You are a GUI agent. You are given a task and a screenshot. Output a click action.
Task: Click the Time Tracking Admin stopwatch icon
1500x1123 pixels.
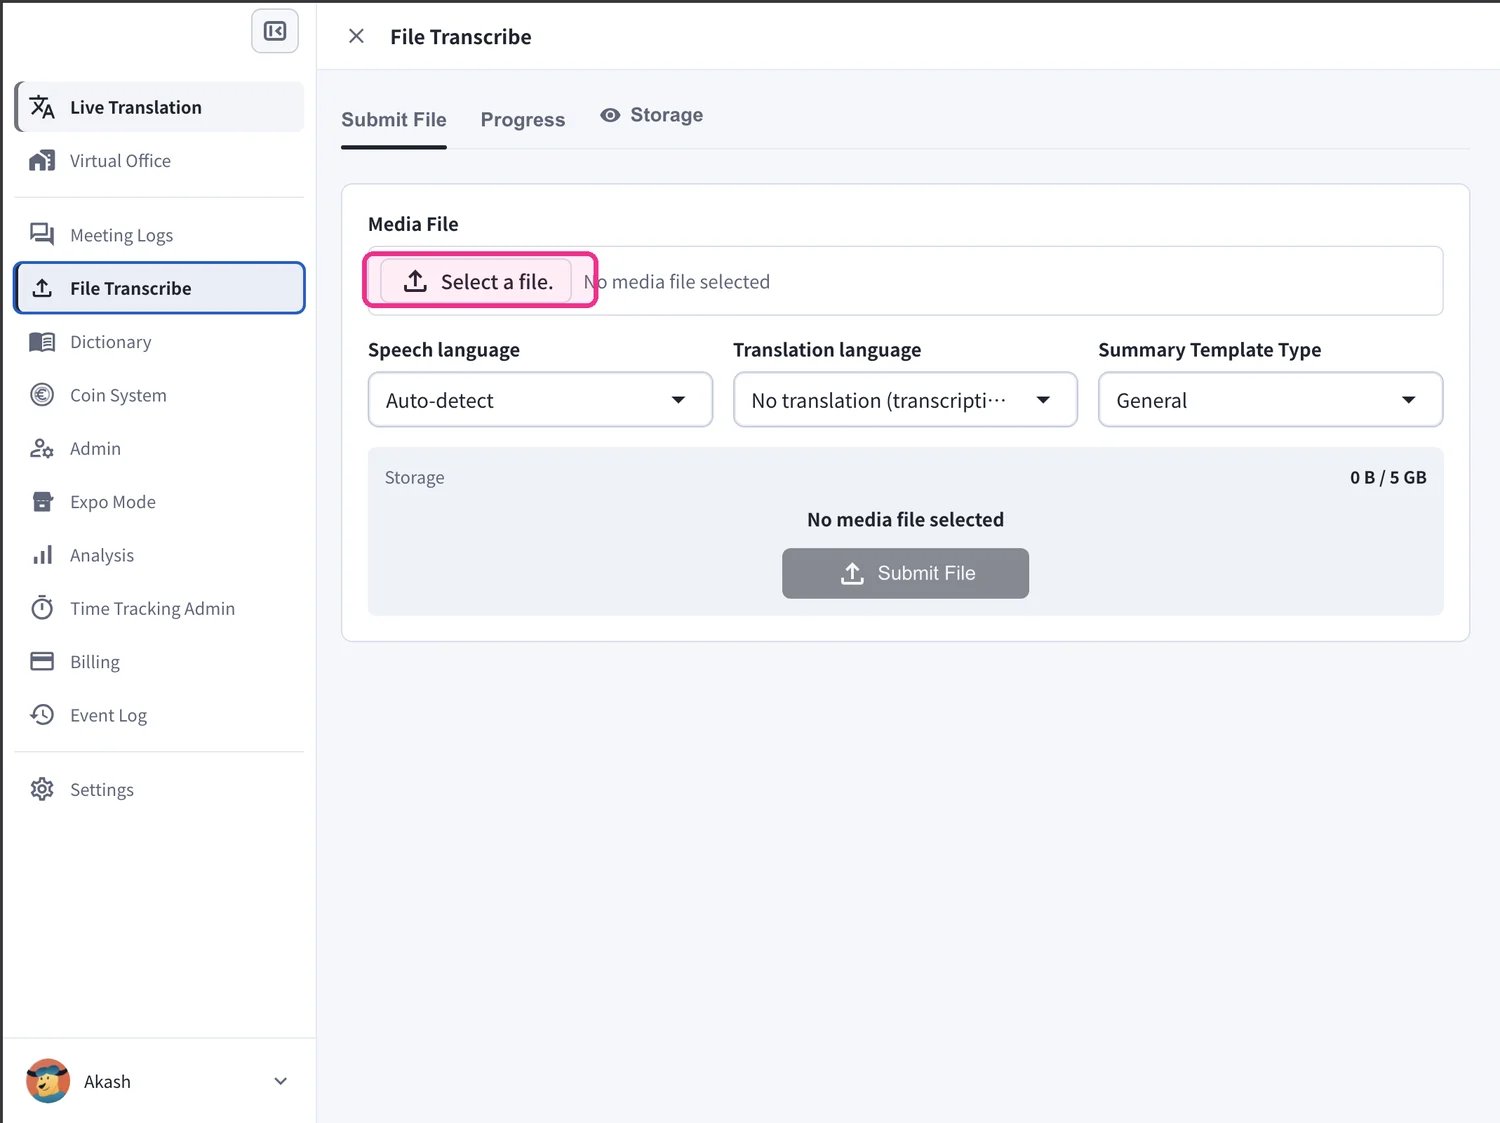coord(42,608)
